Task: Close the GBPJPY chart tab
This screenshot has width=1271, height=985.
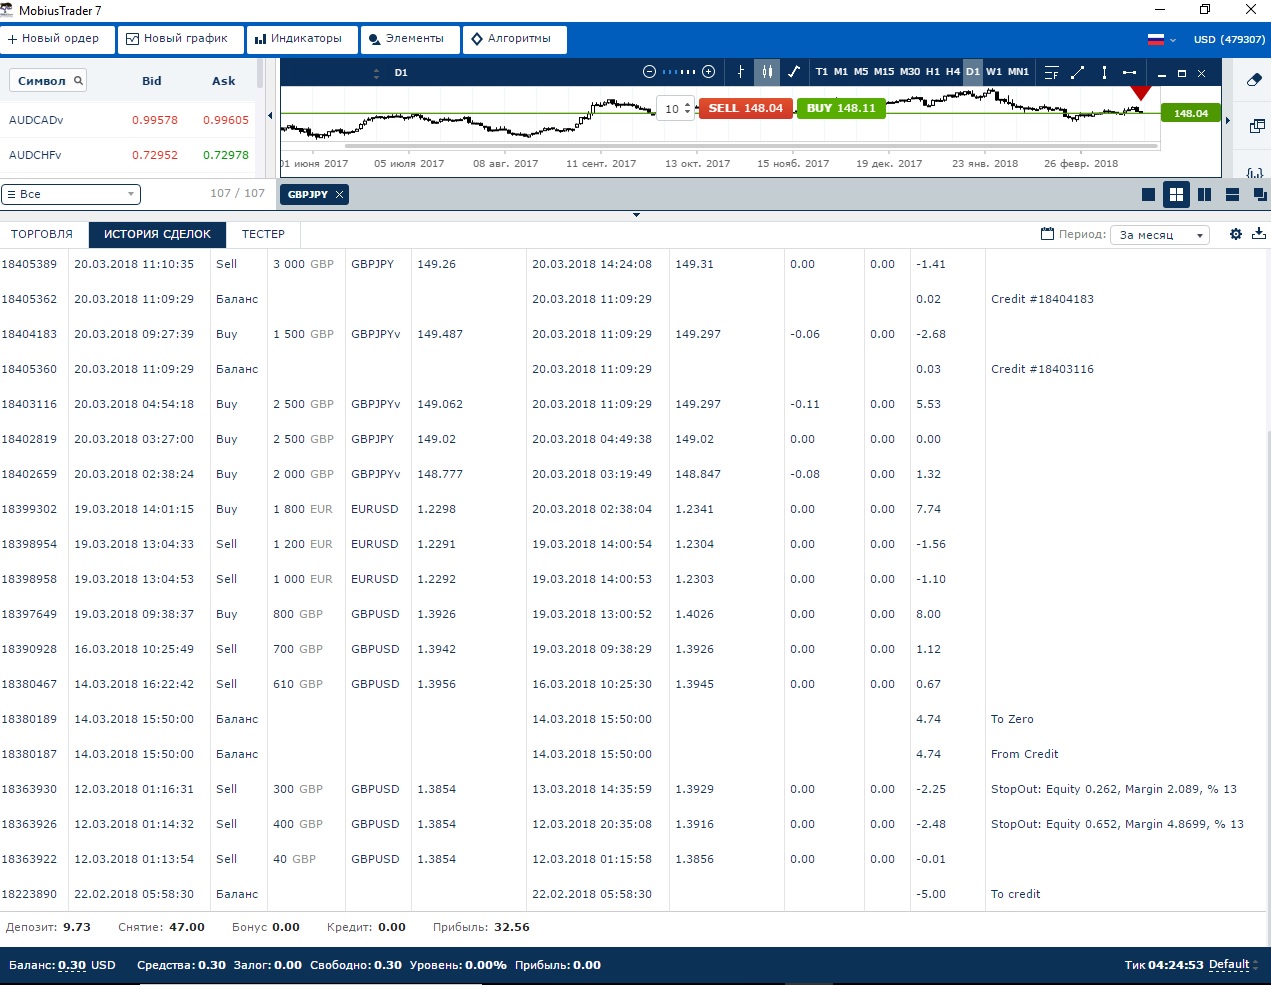Action: [340, 194]
